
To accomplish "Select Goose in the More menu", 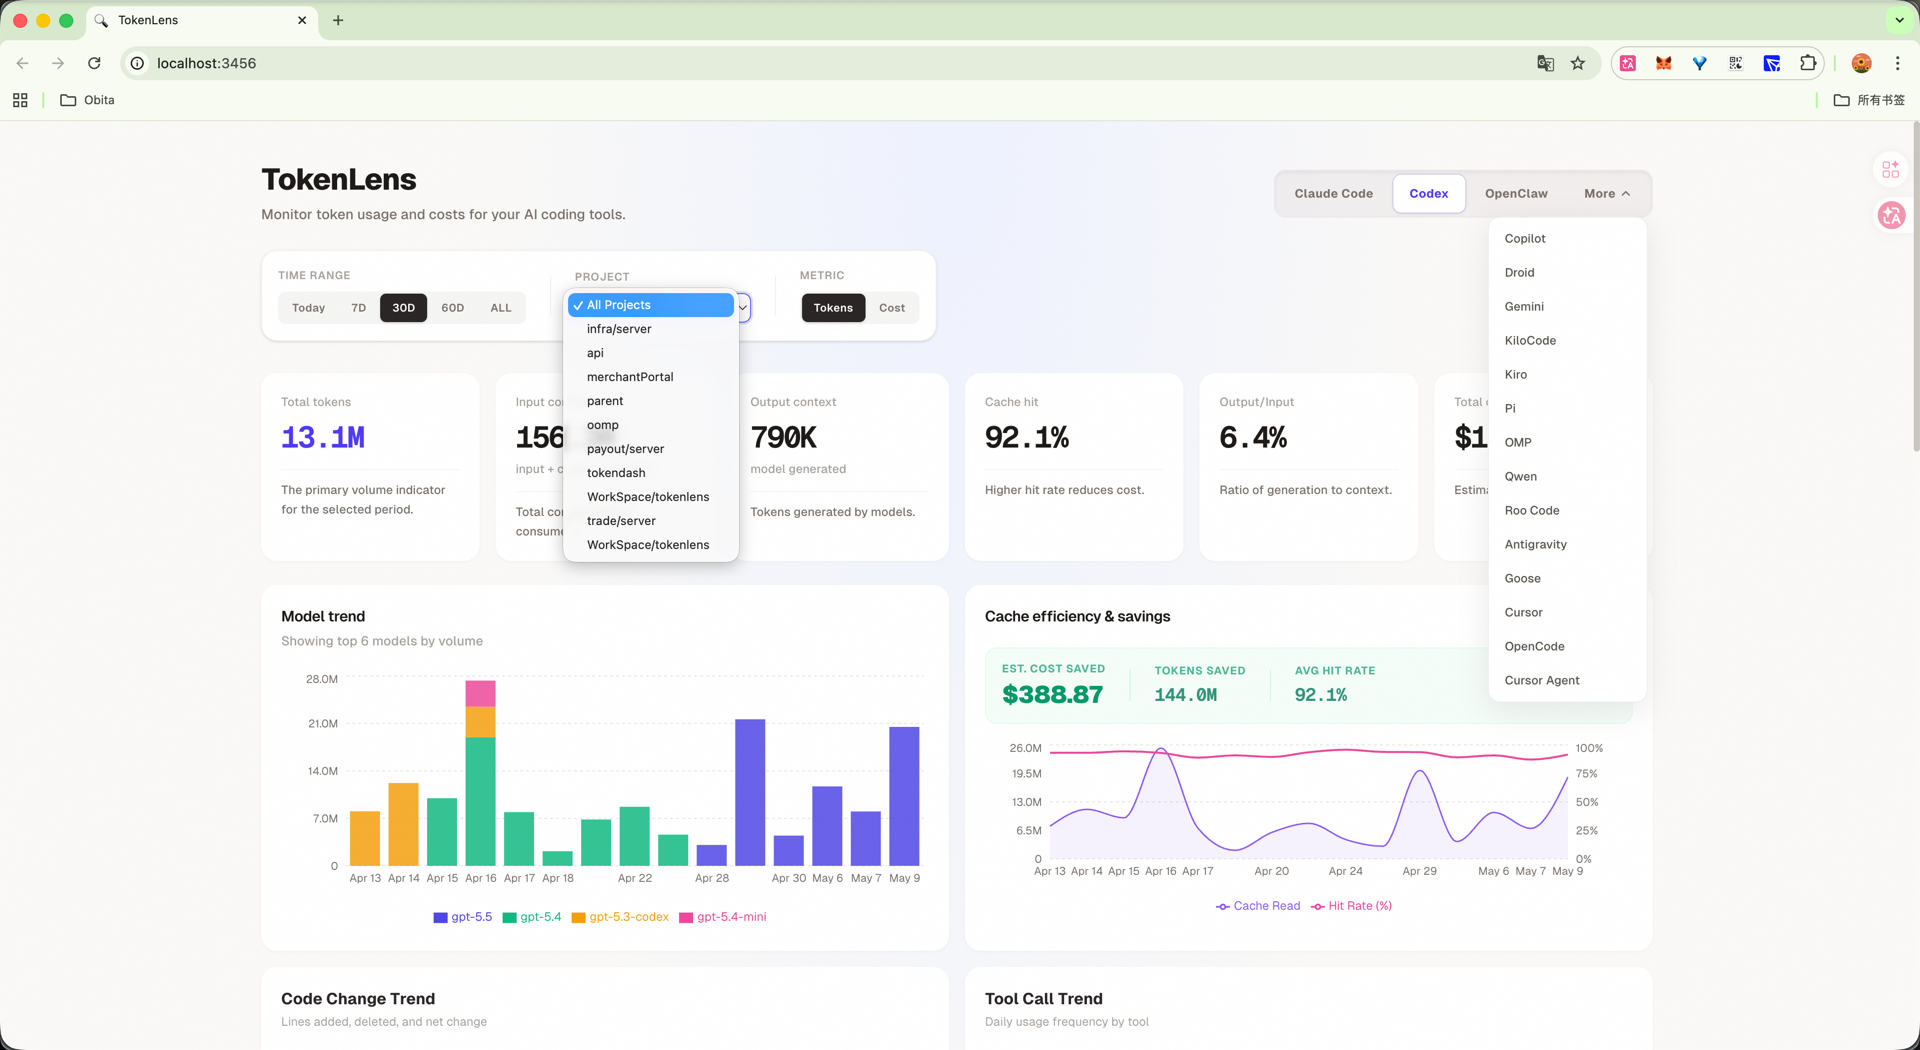I will pos(1566,579).
